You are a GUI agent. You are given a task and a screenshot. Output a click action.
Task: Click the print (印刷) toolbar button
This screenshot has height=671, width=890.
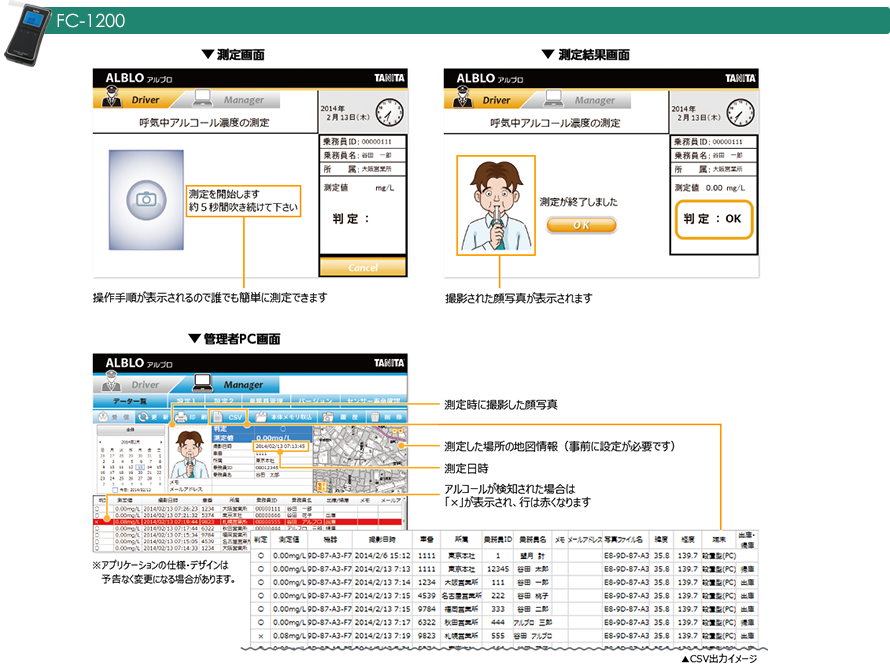(x=190, y=417)
